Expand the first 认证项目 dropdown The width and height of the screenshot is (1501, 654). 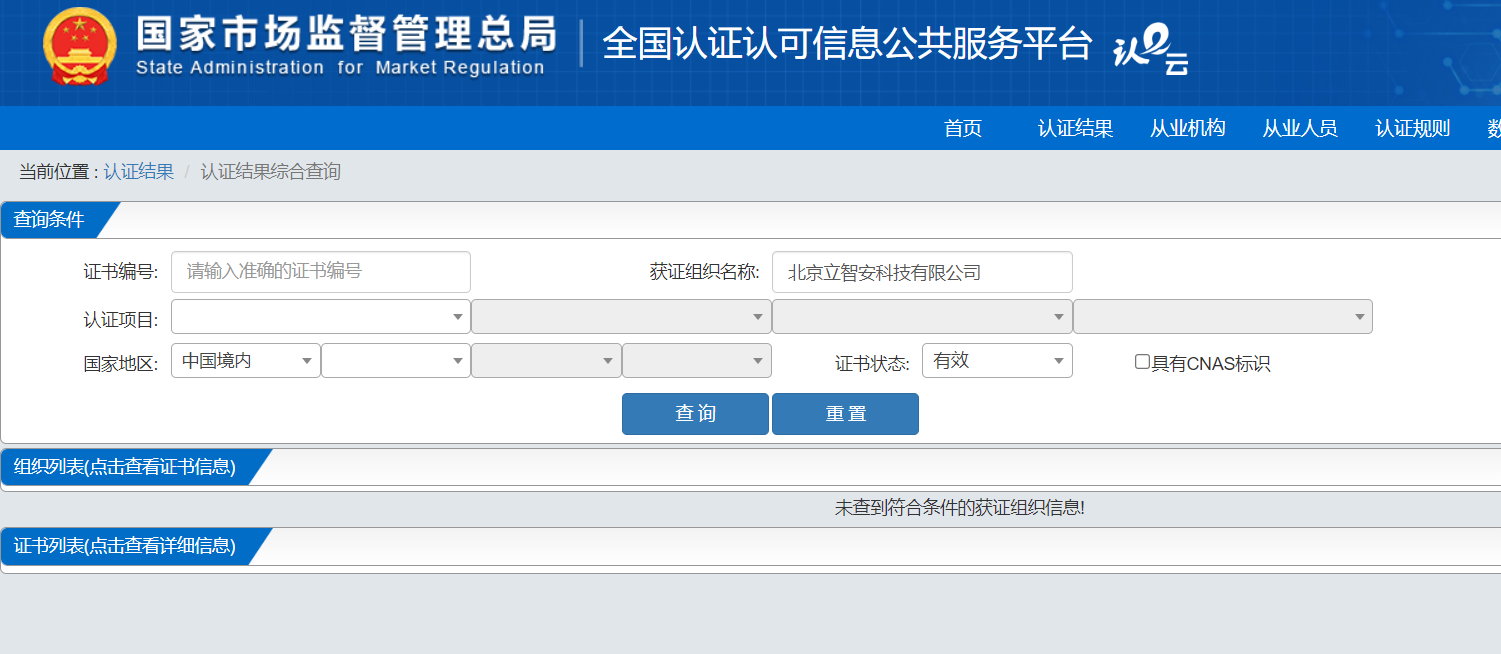[321, 317]
